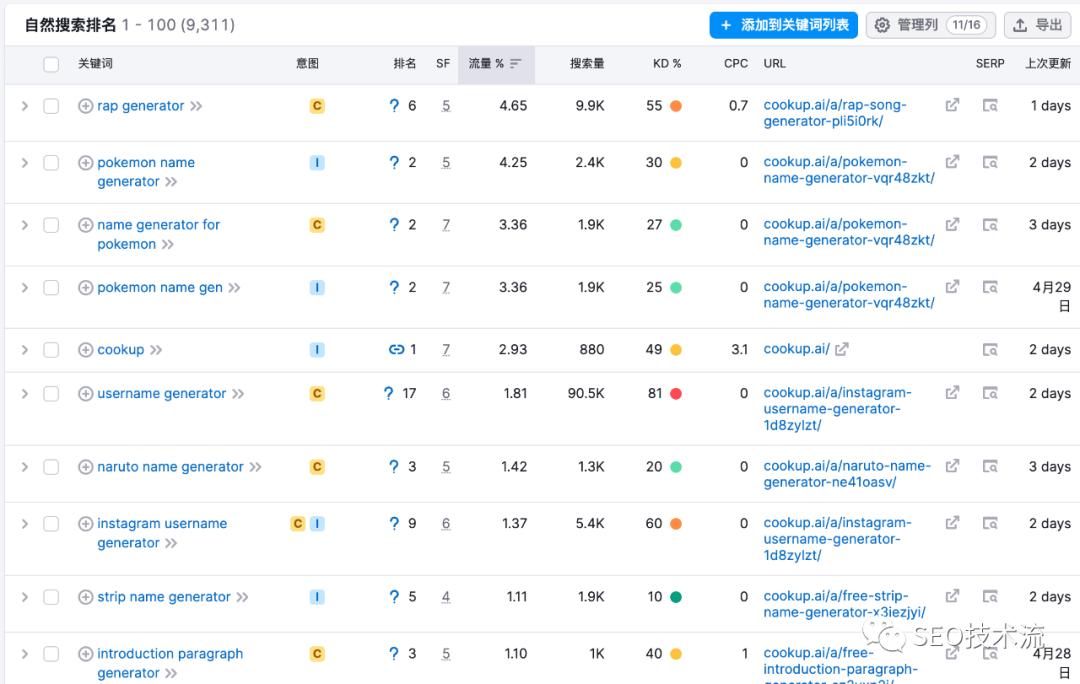This screenshot has height=684, width=1080.
Task: Expand the rap generator row
Action: [25, 106]
